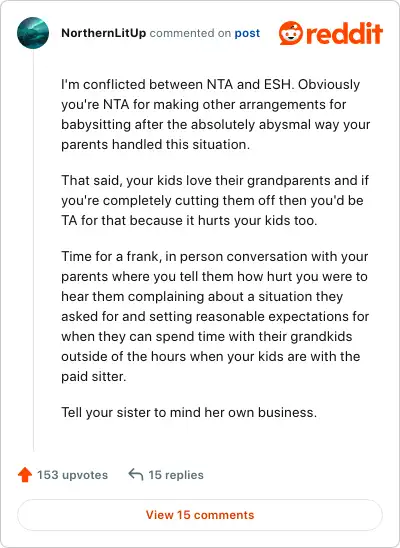This screenshot has width=400, height=548.
Task: Collapse the comment using the vertical thread line
Action: click(x=33, y=250)
